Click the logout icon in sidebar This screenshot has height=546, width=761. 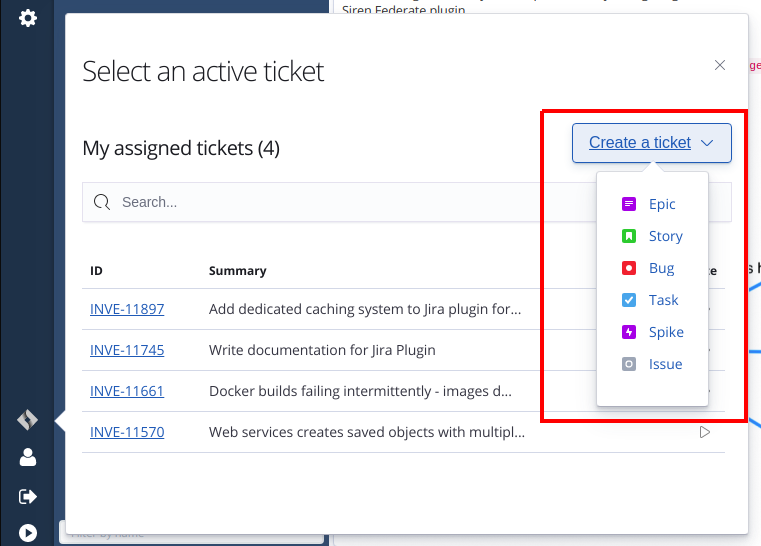coord(28,496)
